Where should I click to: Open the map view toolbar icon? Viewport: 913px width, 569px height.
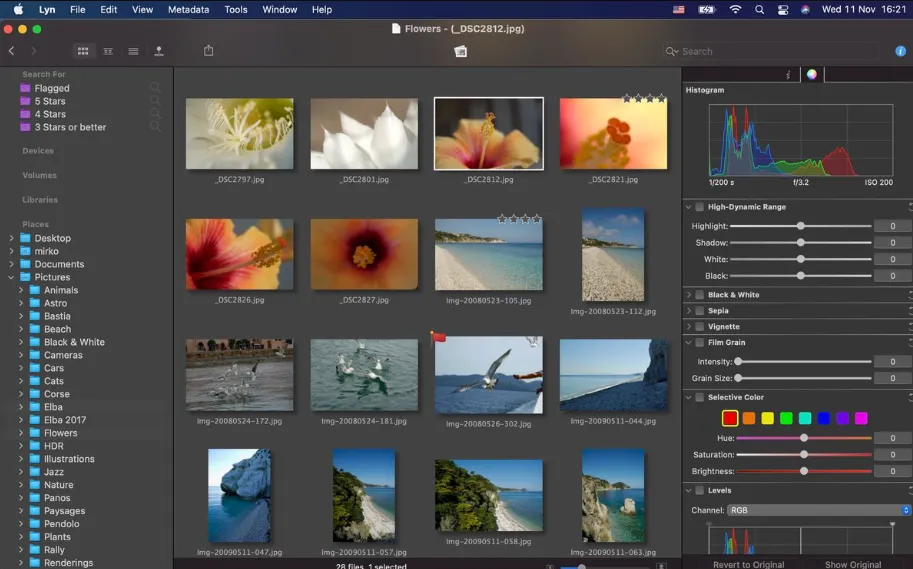click(x=158, y=51)
